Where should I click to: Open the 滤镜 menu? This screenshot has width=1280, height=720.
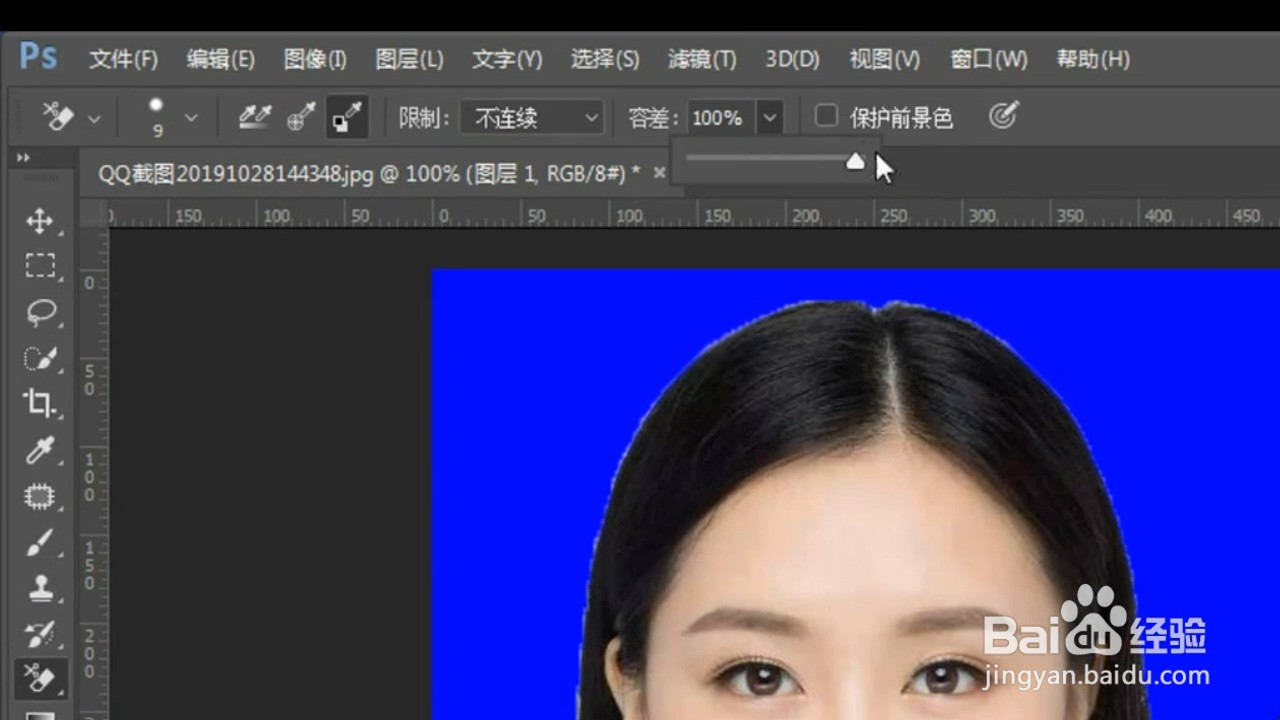[x=700, y=60]
